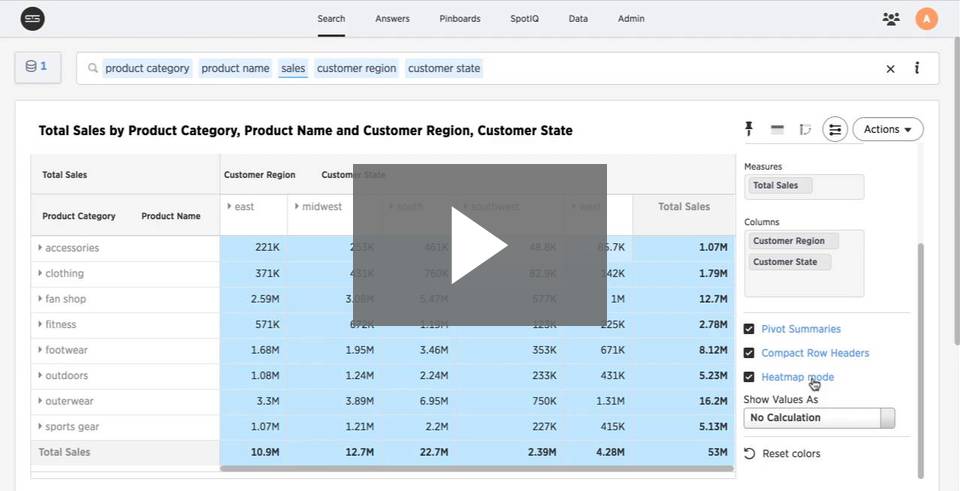Viewport: 960px width, 491px height.
Task: Click the chart type icon
Action: 805,129
